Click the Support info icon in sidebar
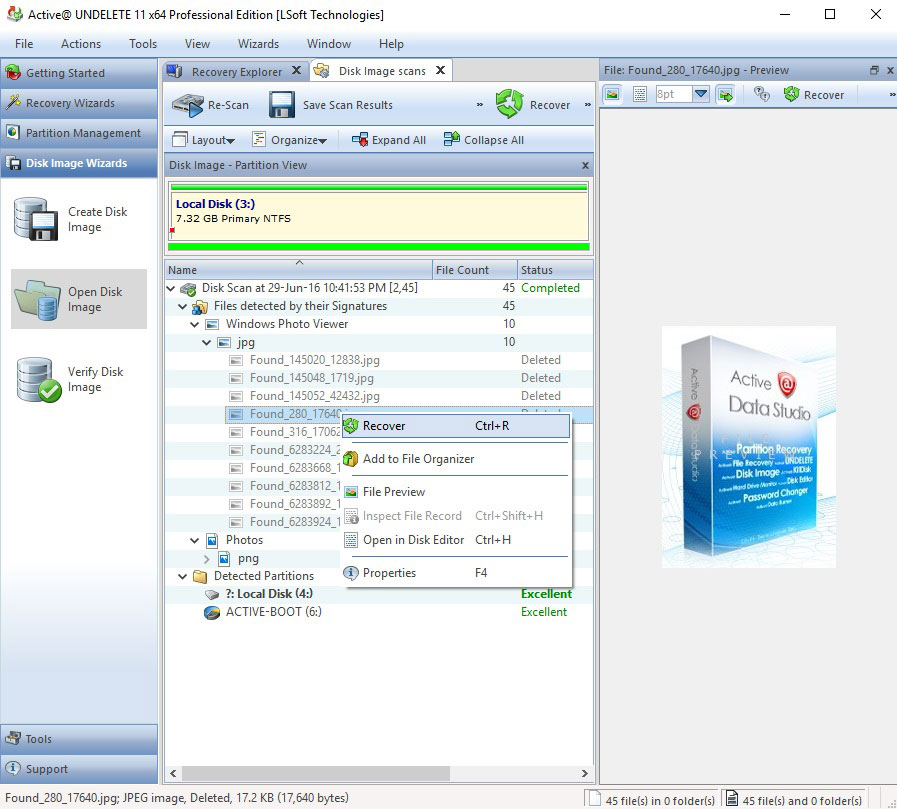The width and height of the screenshot is (897, 809). [13, 768]
